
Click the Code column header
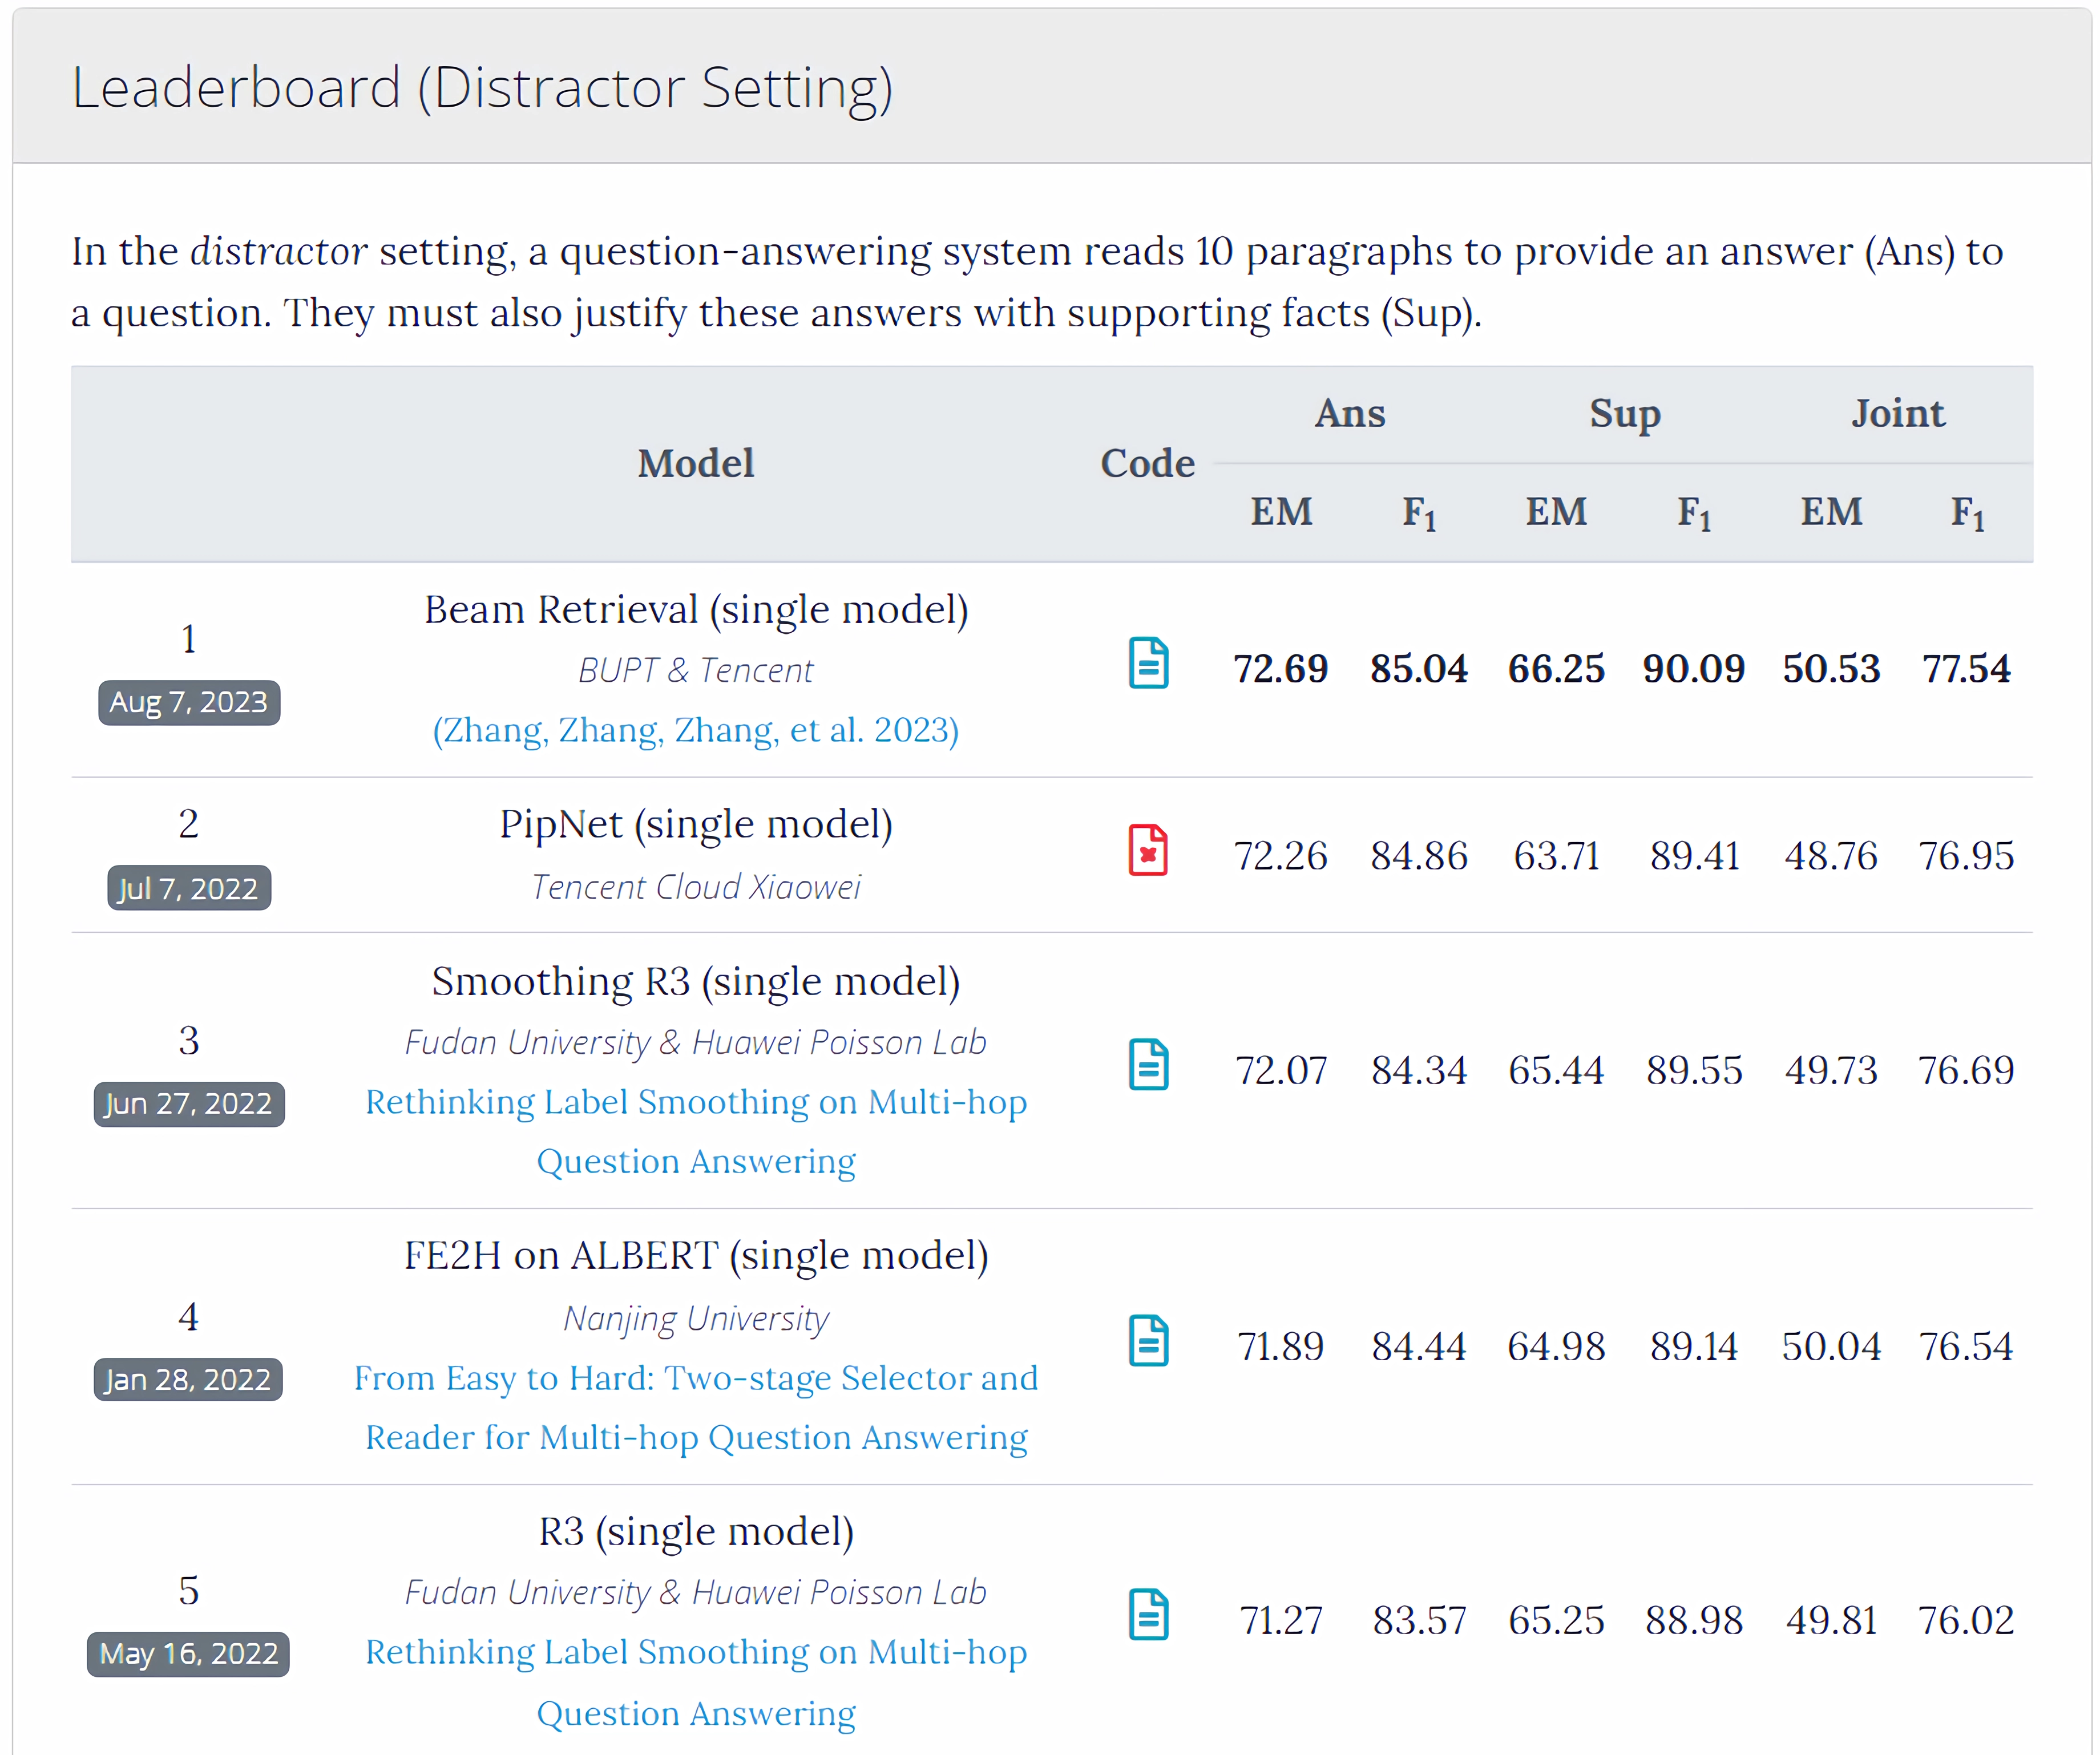[x=1147, y=463]
